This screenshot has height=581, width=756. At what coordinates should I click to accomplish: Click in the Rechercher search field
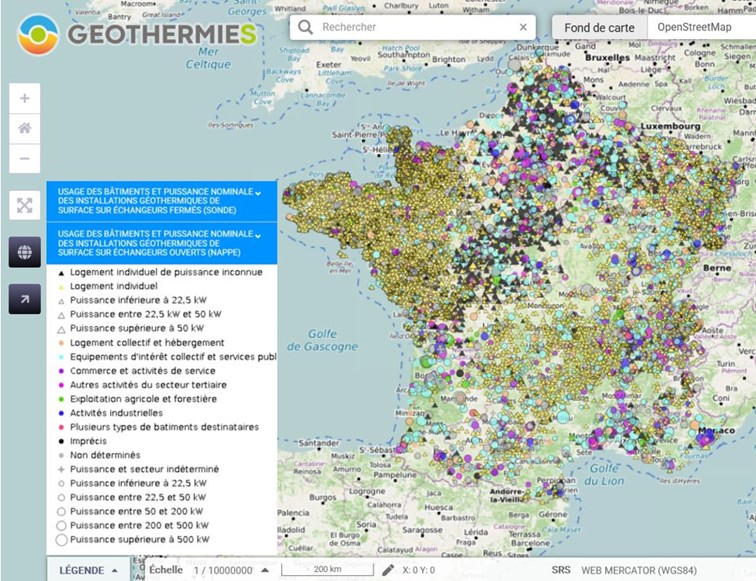(x=415, y=27)
